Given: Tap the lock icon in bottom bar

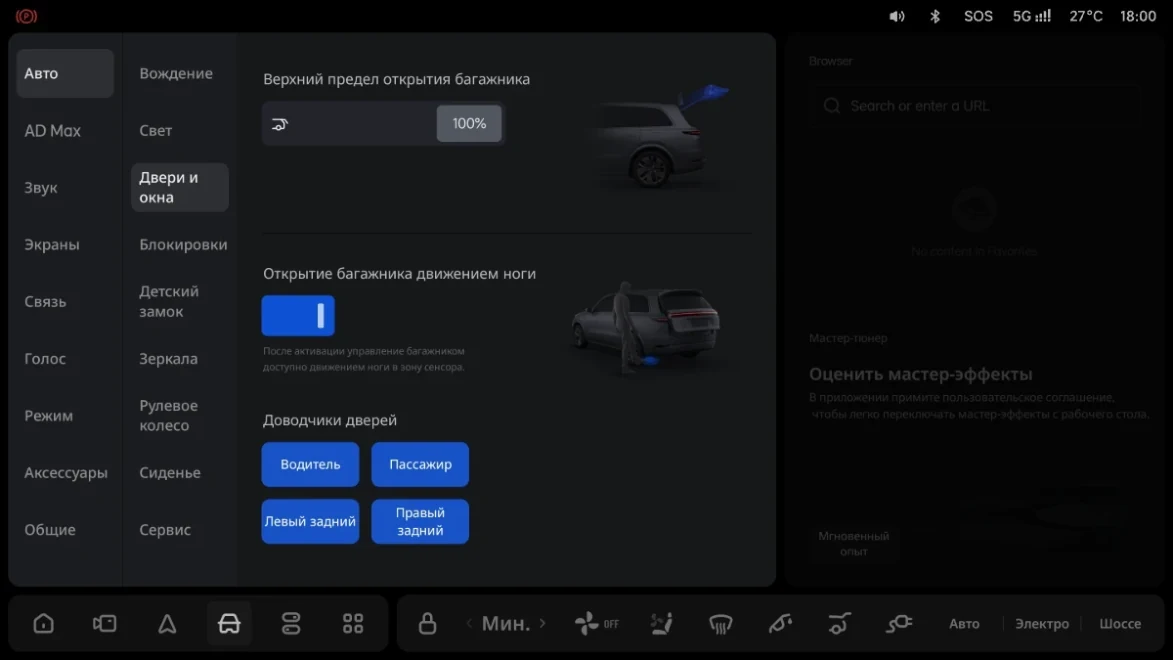Looking at the screenshot, I should [x=427, y=623].
